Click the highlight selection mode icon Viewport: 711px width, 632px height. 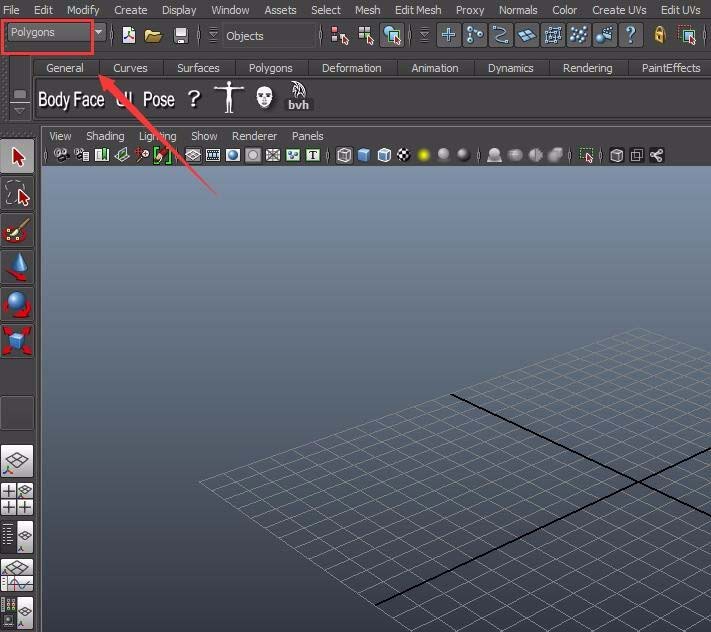687,35
